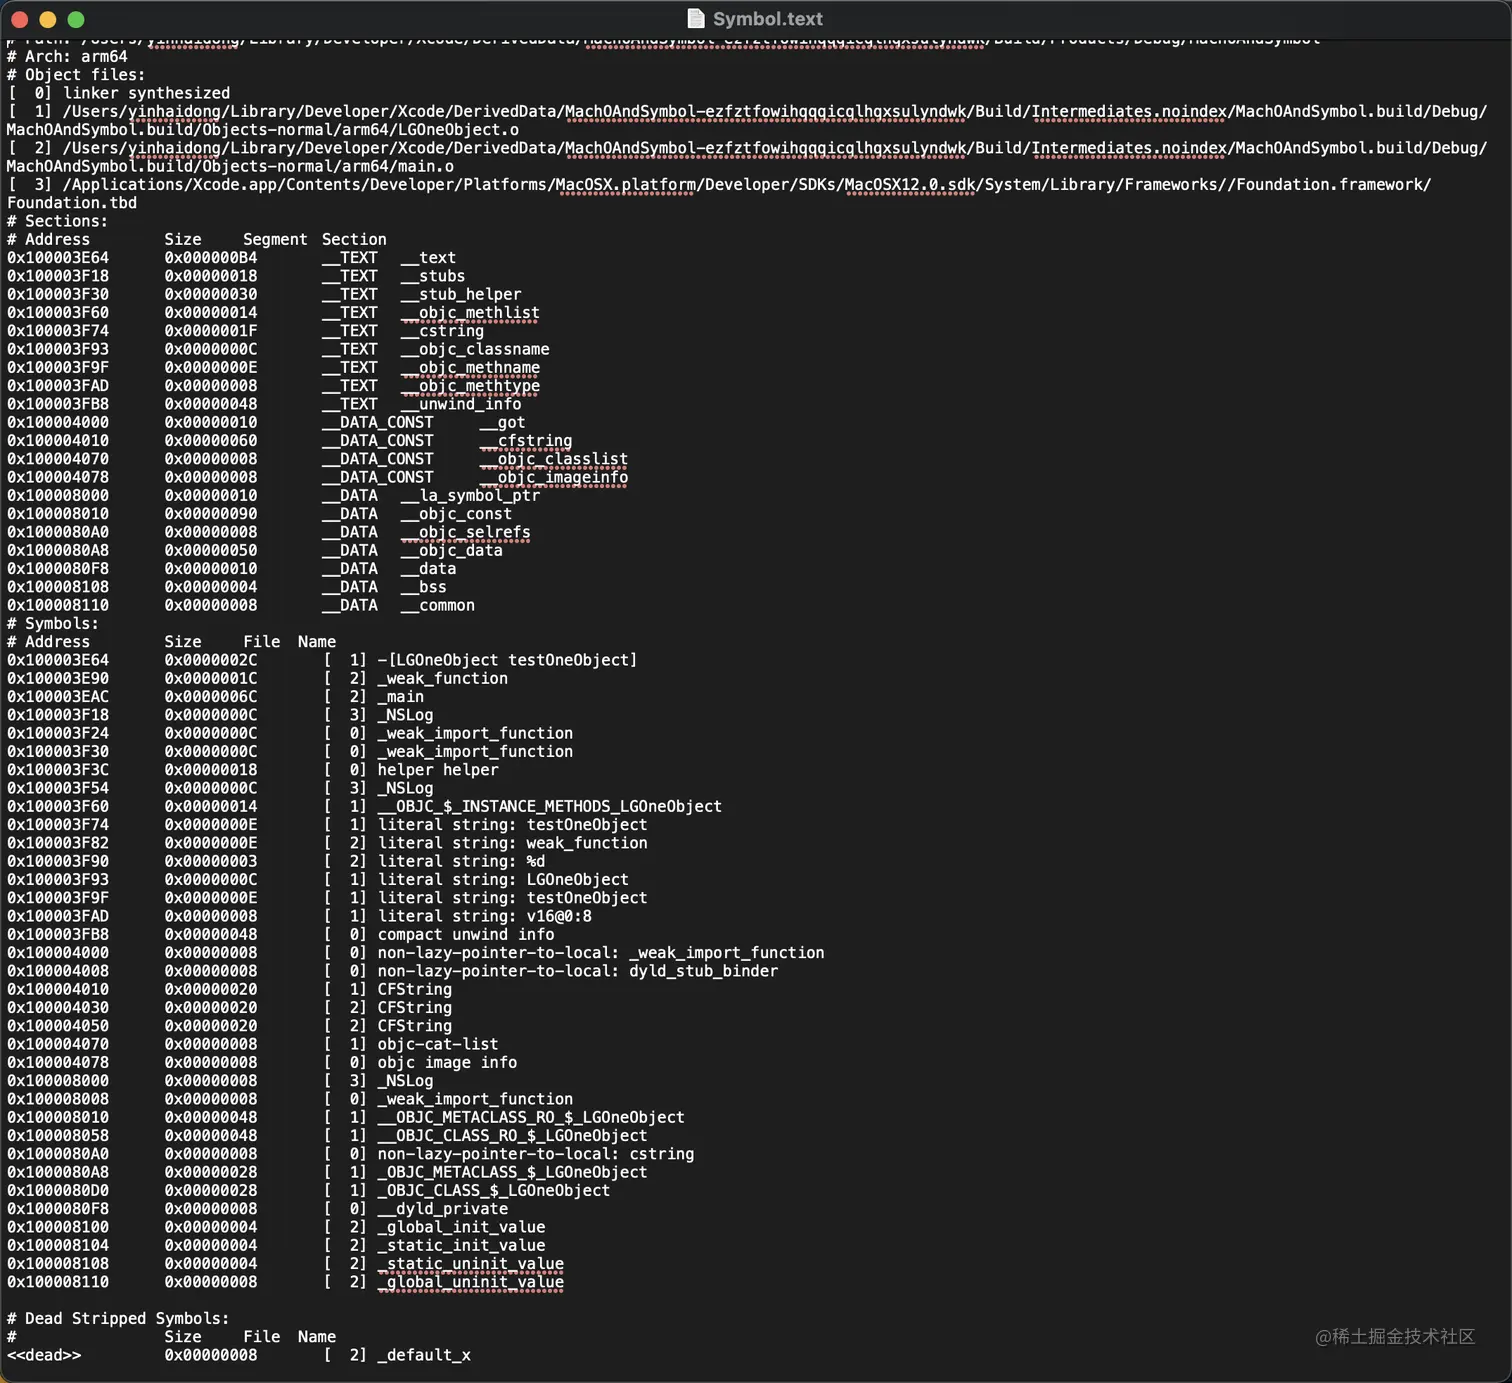1512x1383 pixels.
Task: Click the Symbol.text window title
Action: tap(767, 19)
